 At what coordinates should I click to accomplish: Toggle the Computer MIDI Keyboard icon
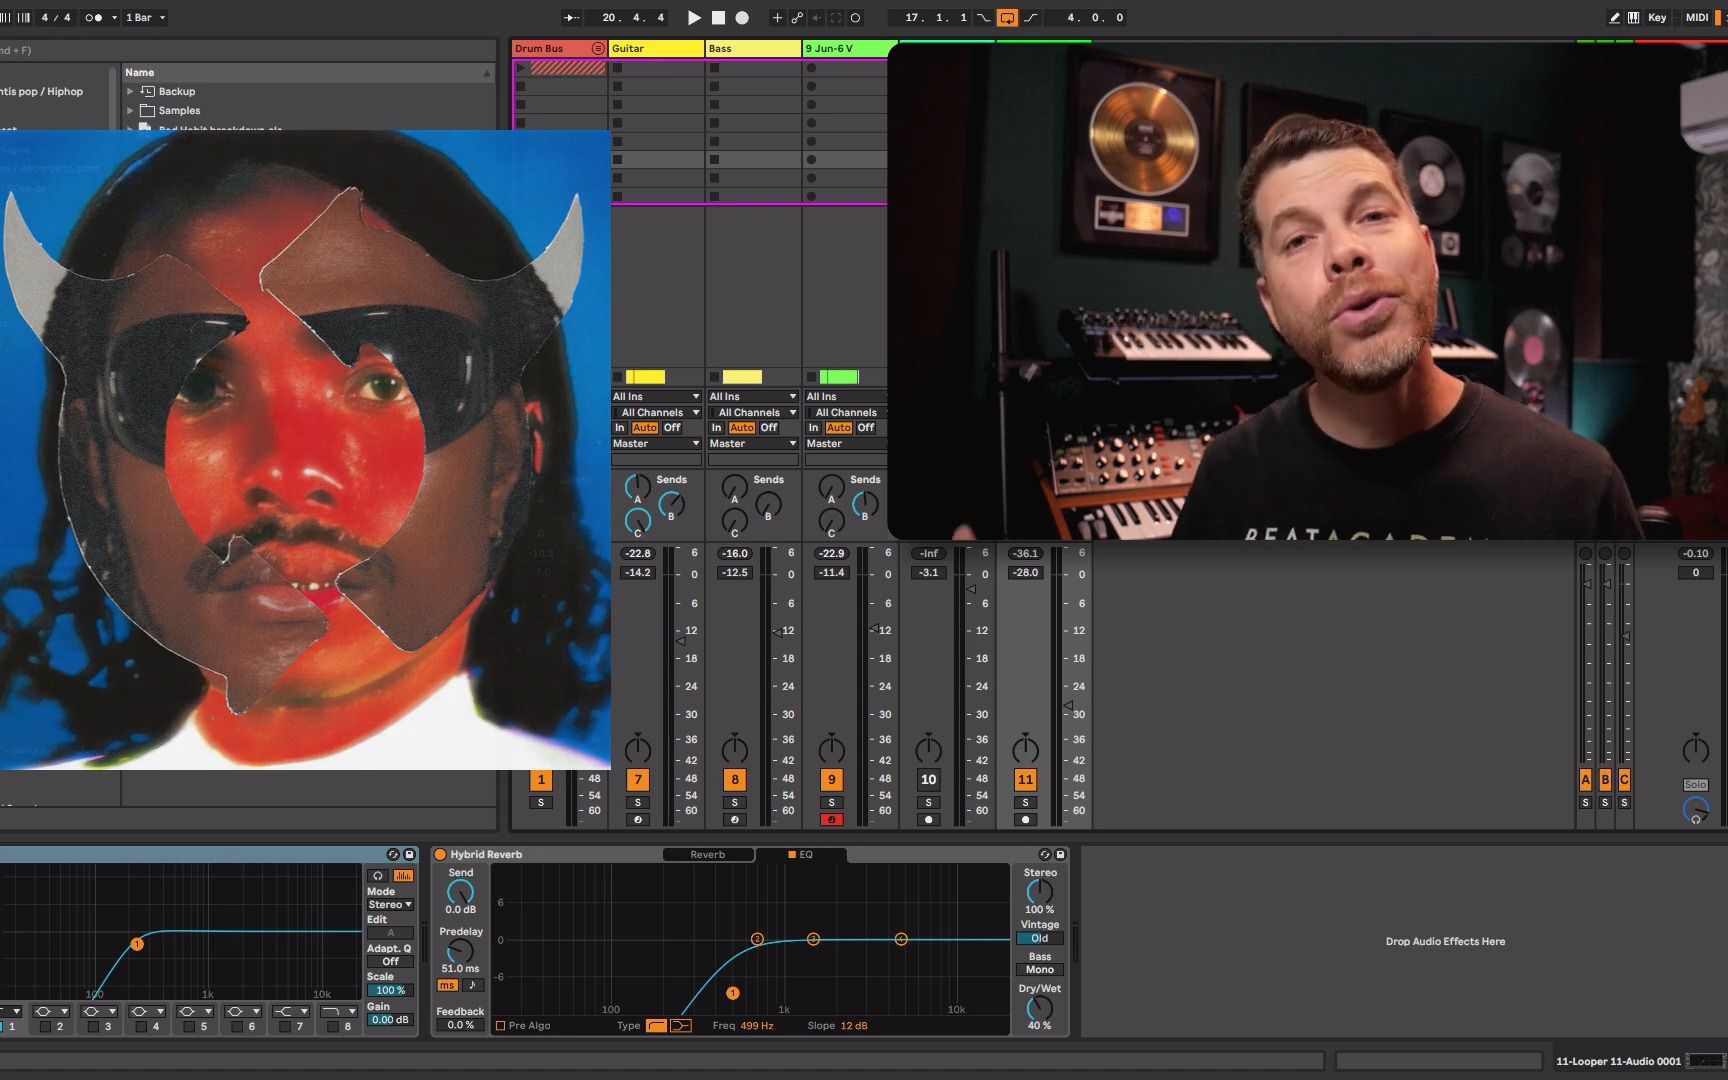click(x=1633, y=17)
